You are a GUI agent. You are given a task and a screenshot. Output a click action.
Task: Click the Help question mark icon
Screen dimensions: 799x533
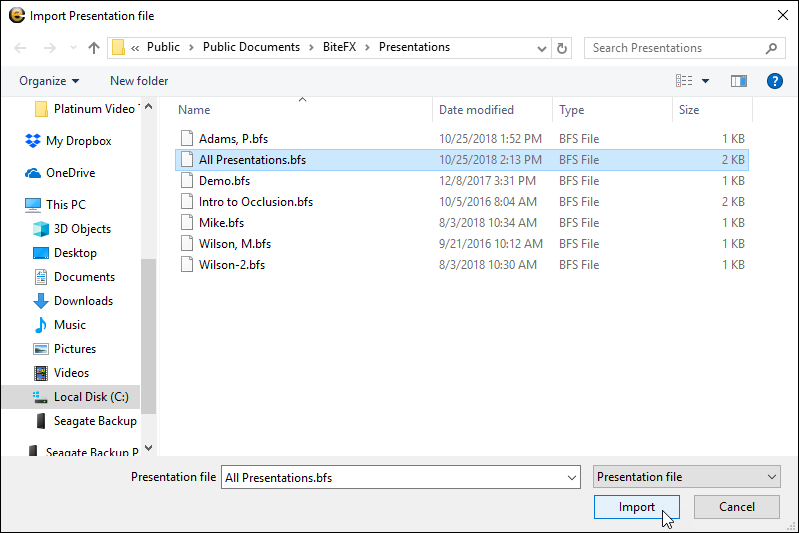click(x=773, y=81)
